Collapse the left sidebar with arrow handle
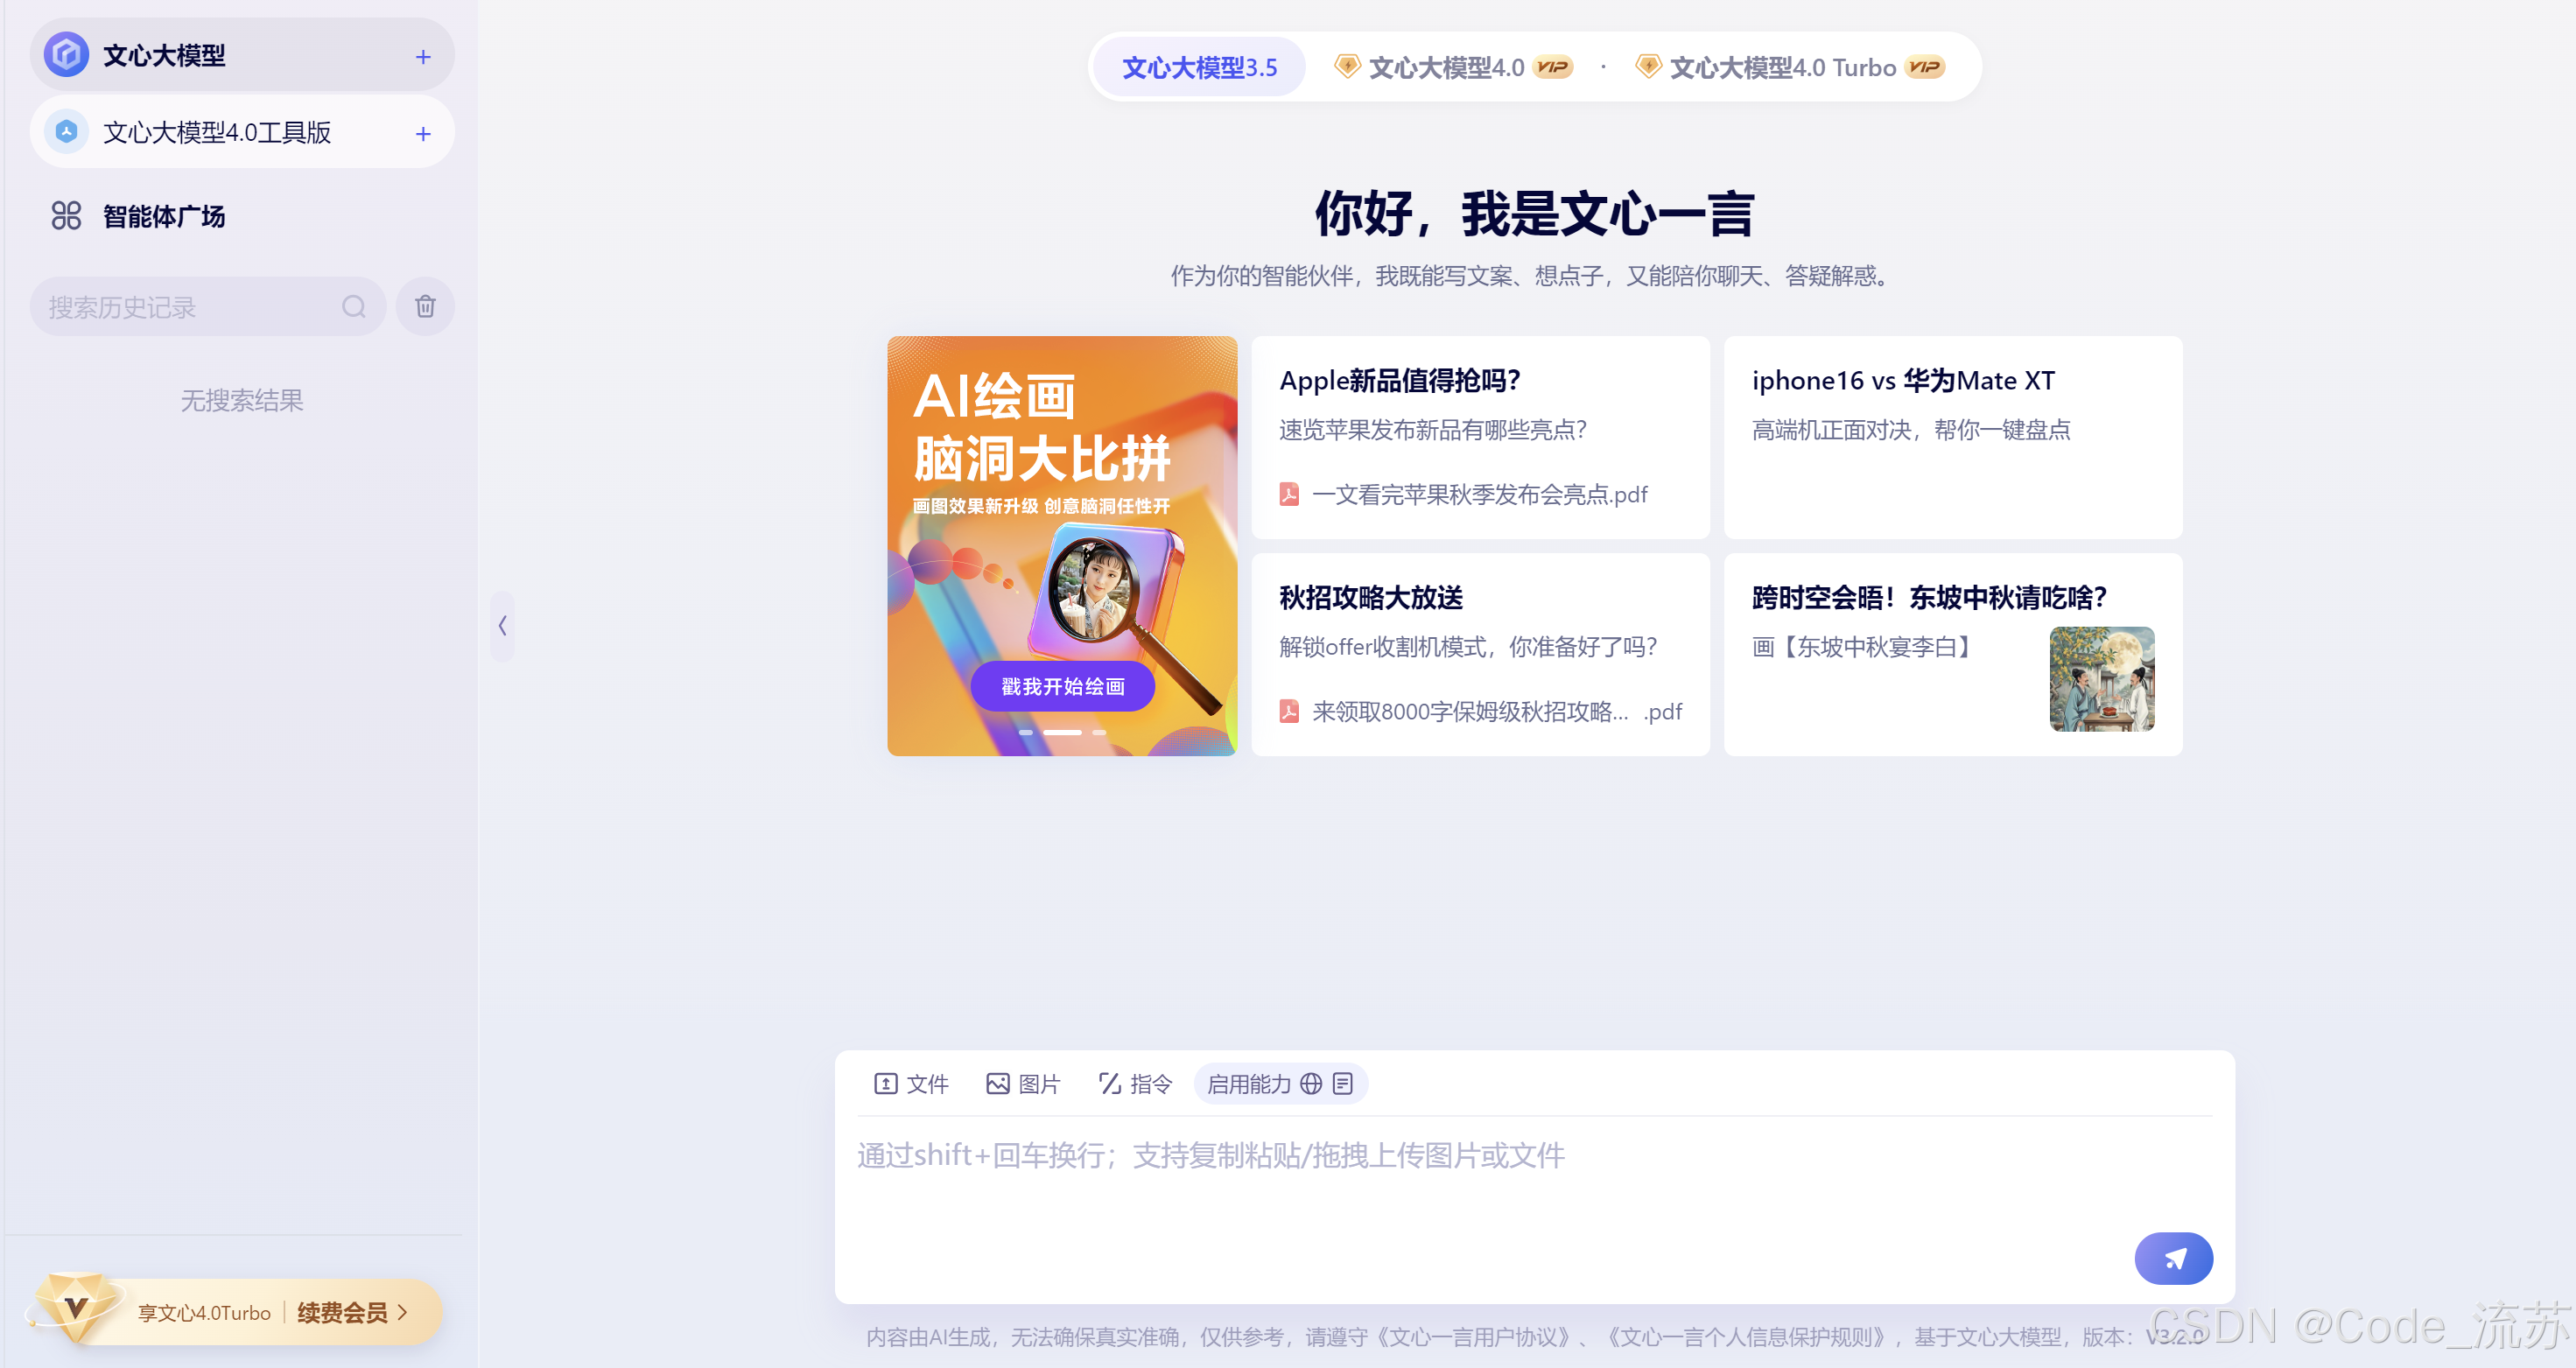2576x1368 pixels. [x=502, y=626]
